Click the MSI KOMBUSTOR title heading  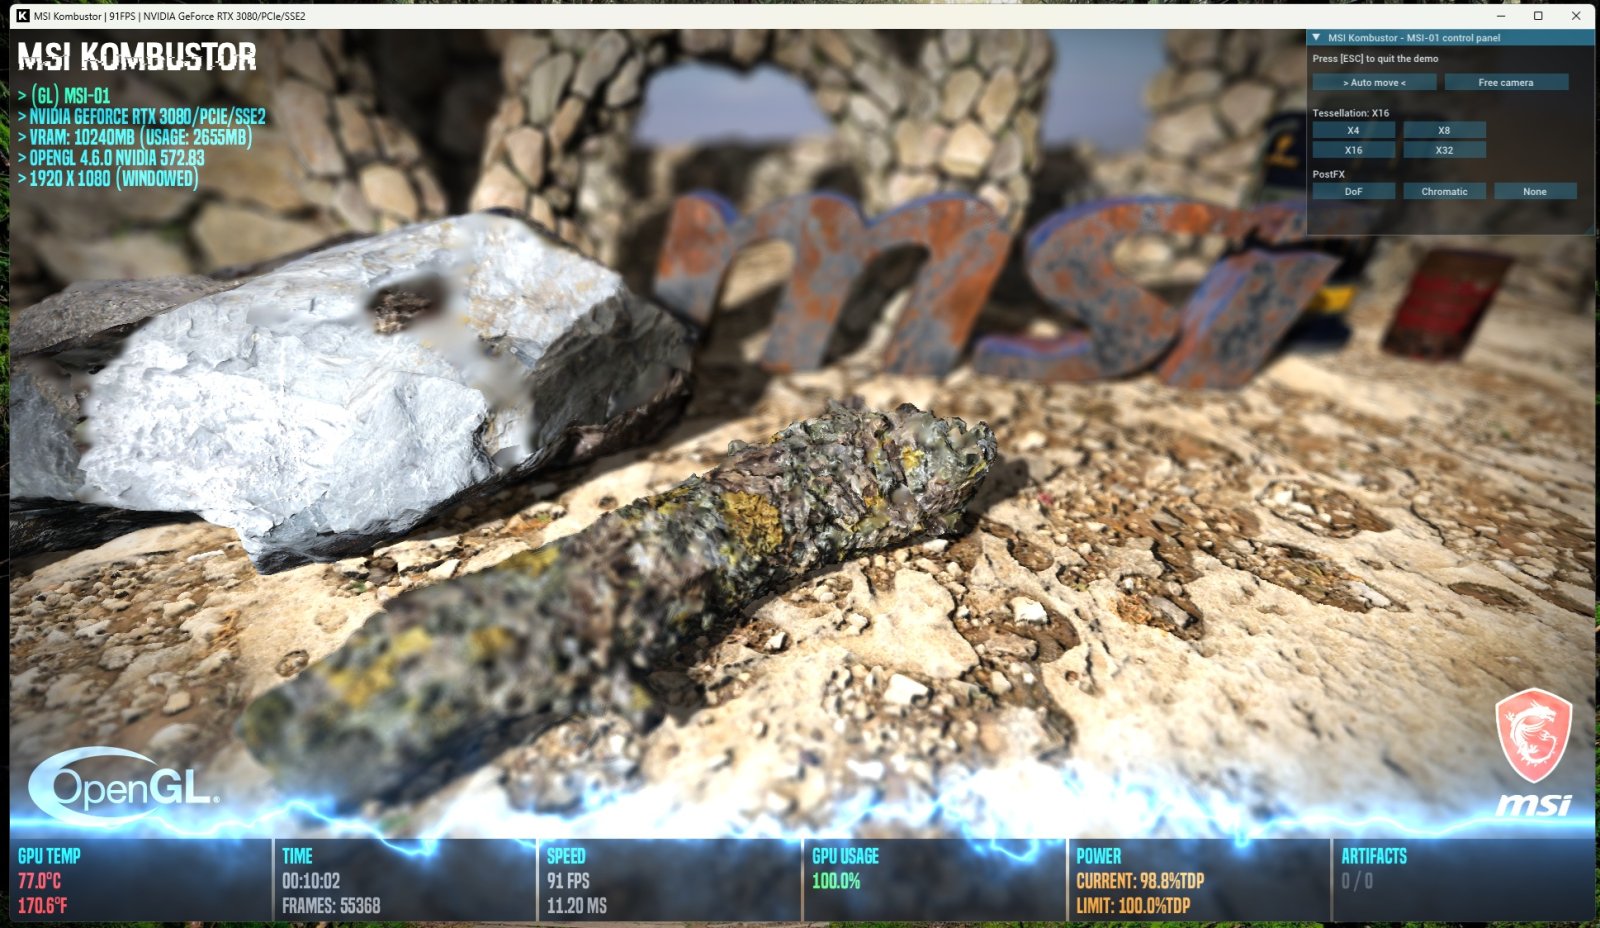pyautogui.click(x=137, y=57)
